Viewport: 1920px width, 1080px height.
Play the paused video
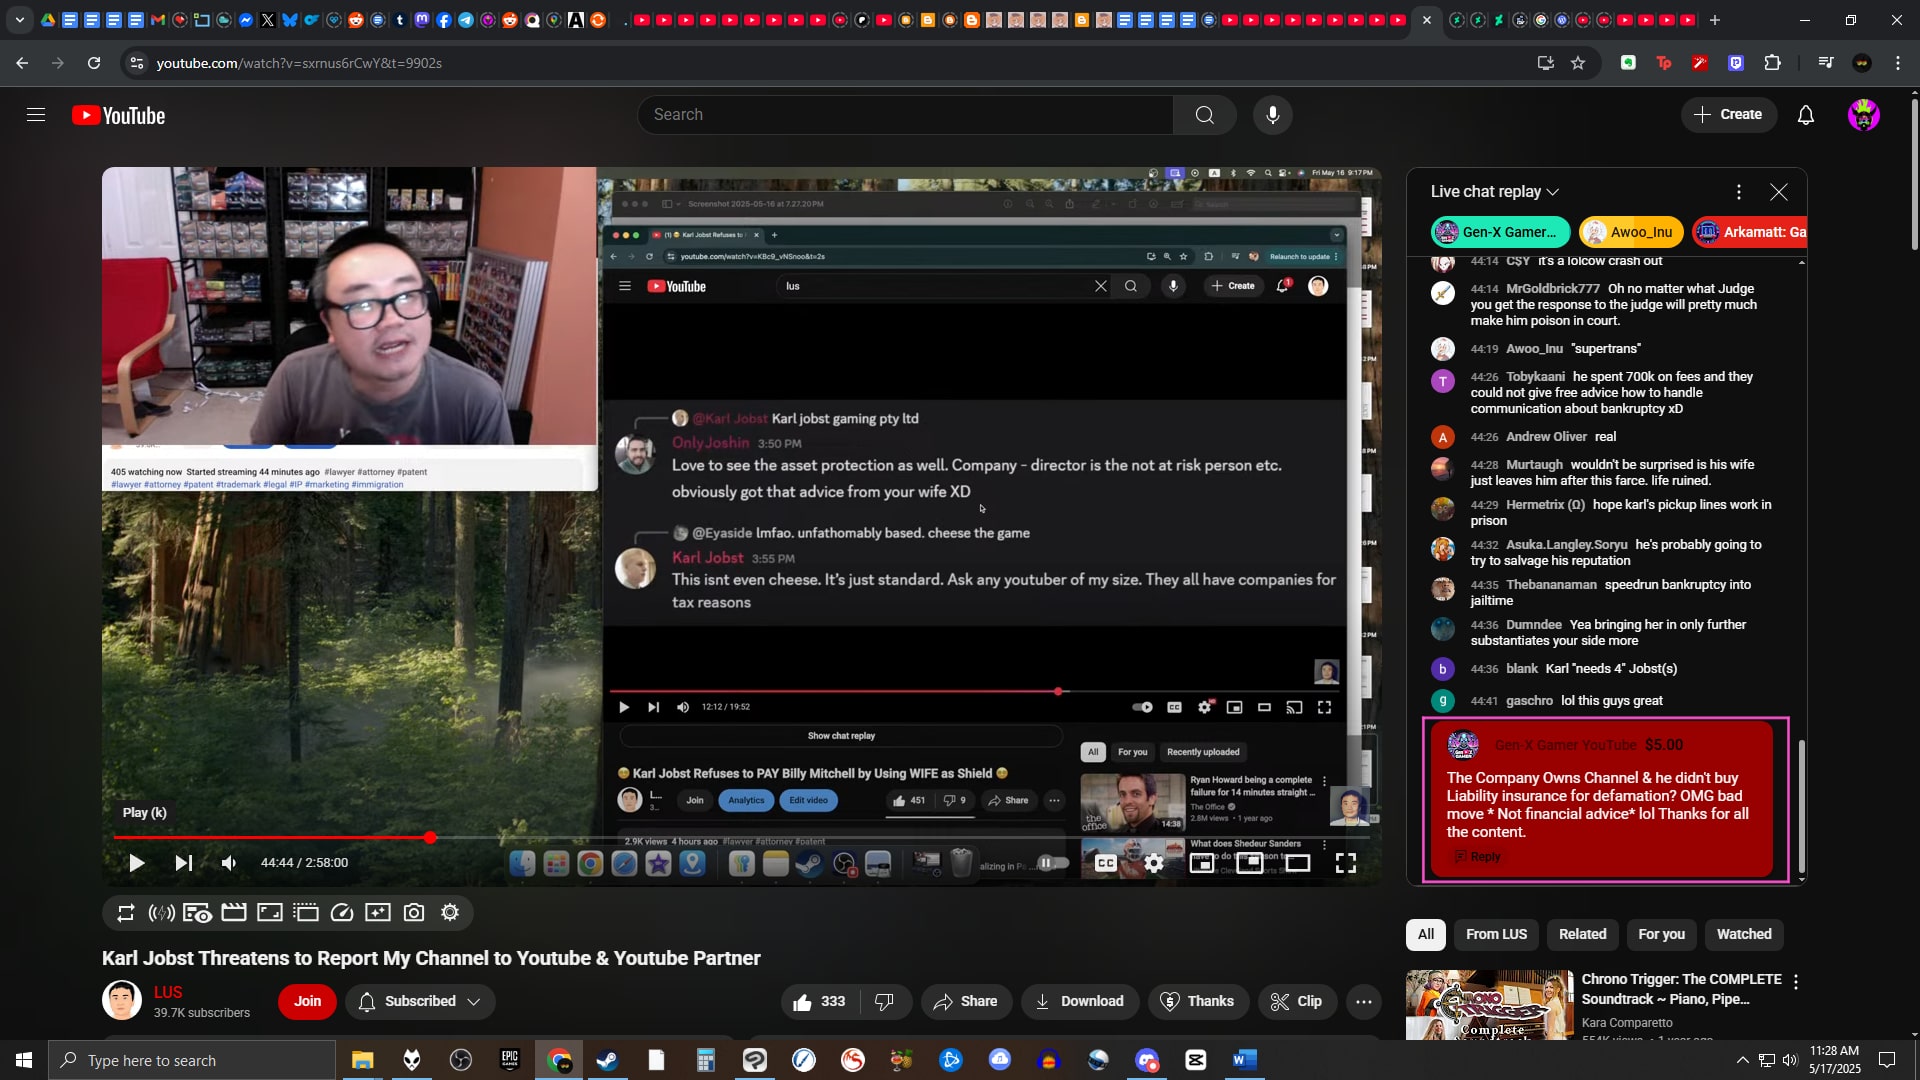tap(137, 863)
